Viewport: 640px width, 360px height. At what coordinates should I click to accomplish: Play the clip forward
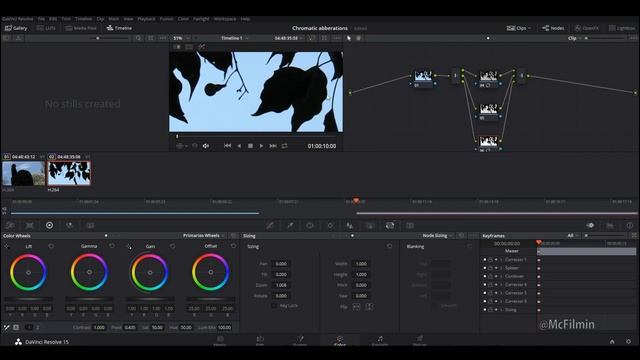pyautogui.click(x=261, y=146)
